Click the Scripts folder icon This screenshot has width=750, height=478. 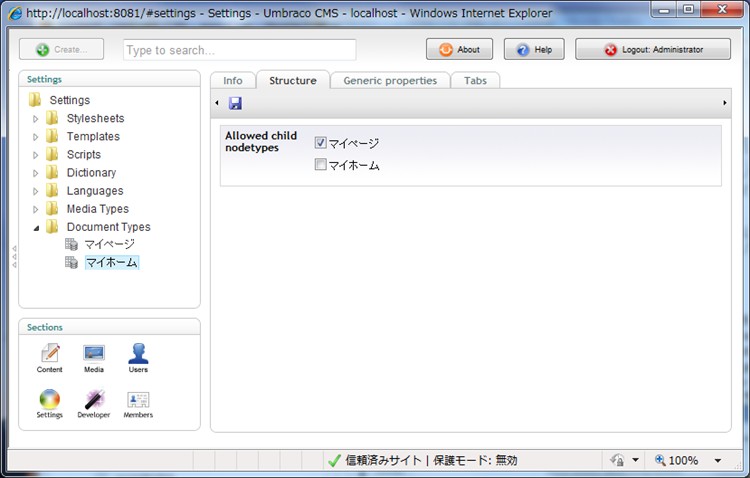click(52, 154)
